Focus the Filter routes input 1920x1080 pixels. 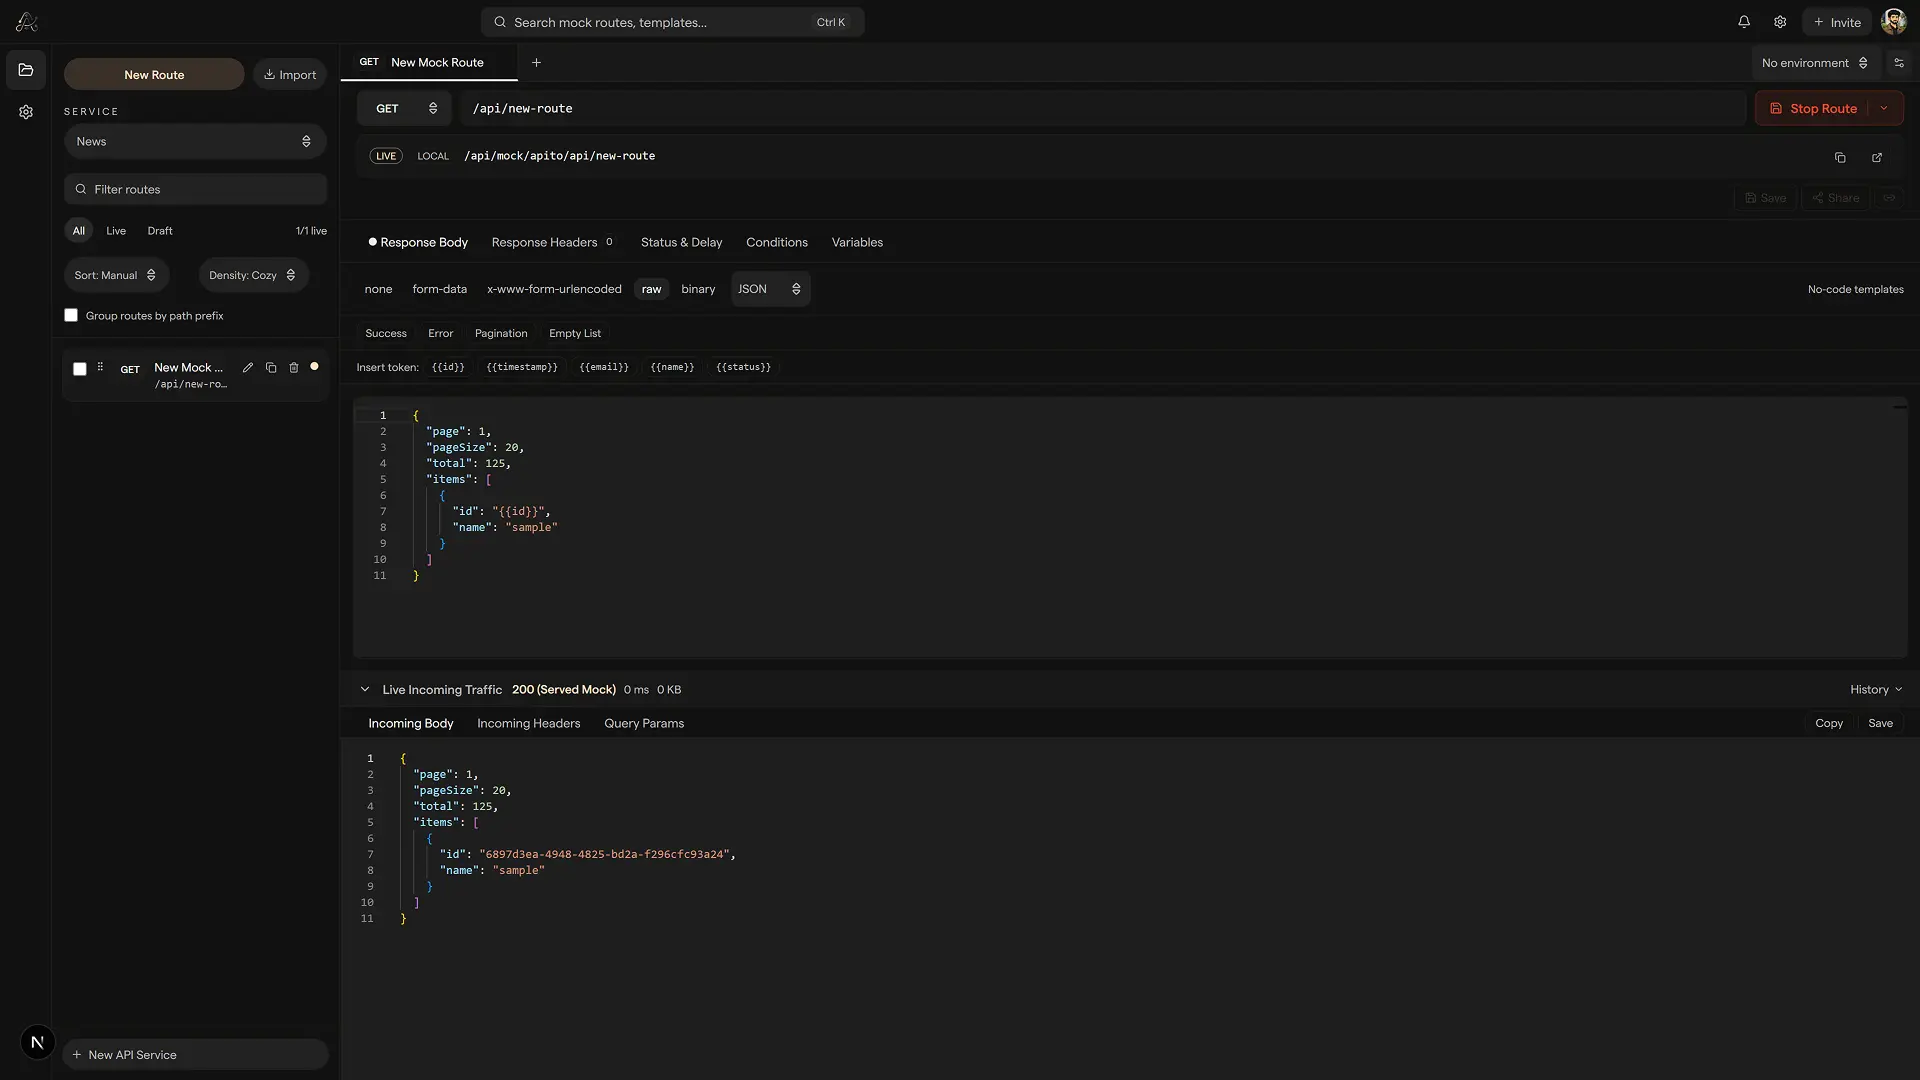tap(195, 189)
